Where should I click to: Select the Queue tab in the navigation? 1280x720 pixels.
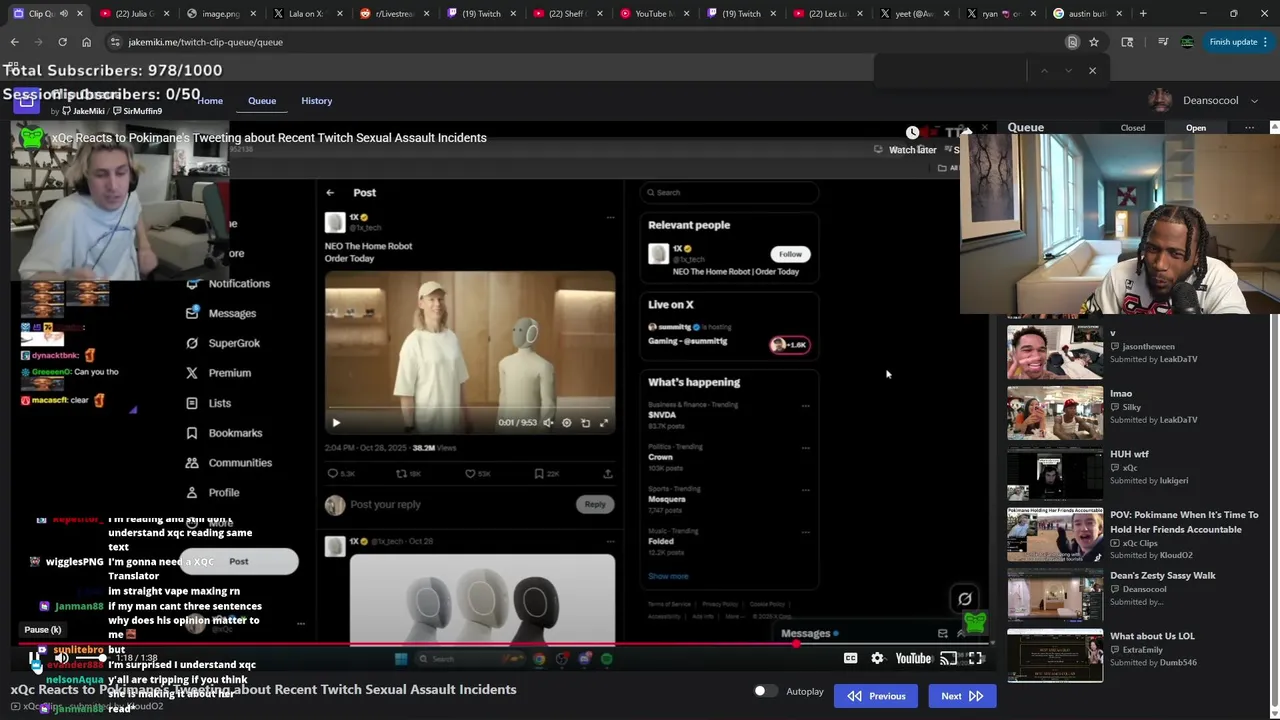tap(262, 101)
